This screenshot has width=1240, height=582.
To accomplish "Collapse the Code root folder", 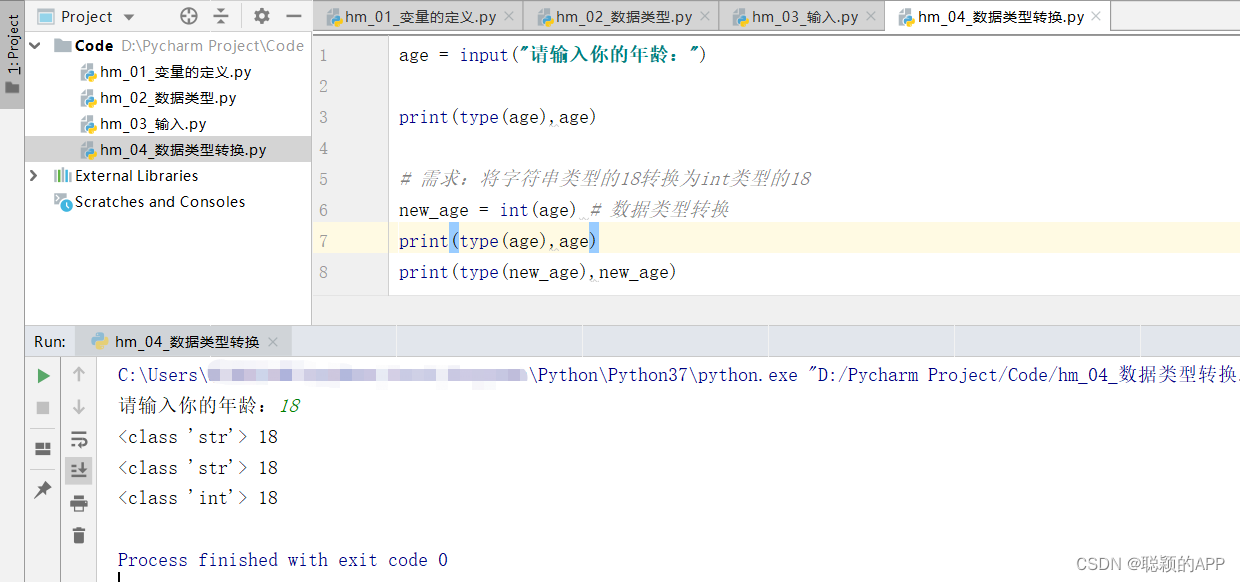I will pos(35,46).
